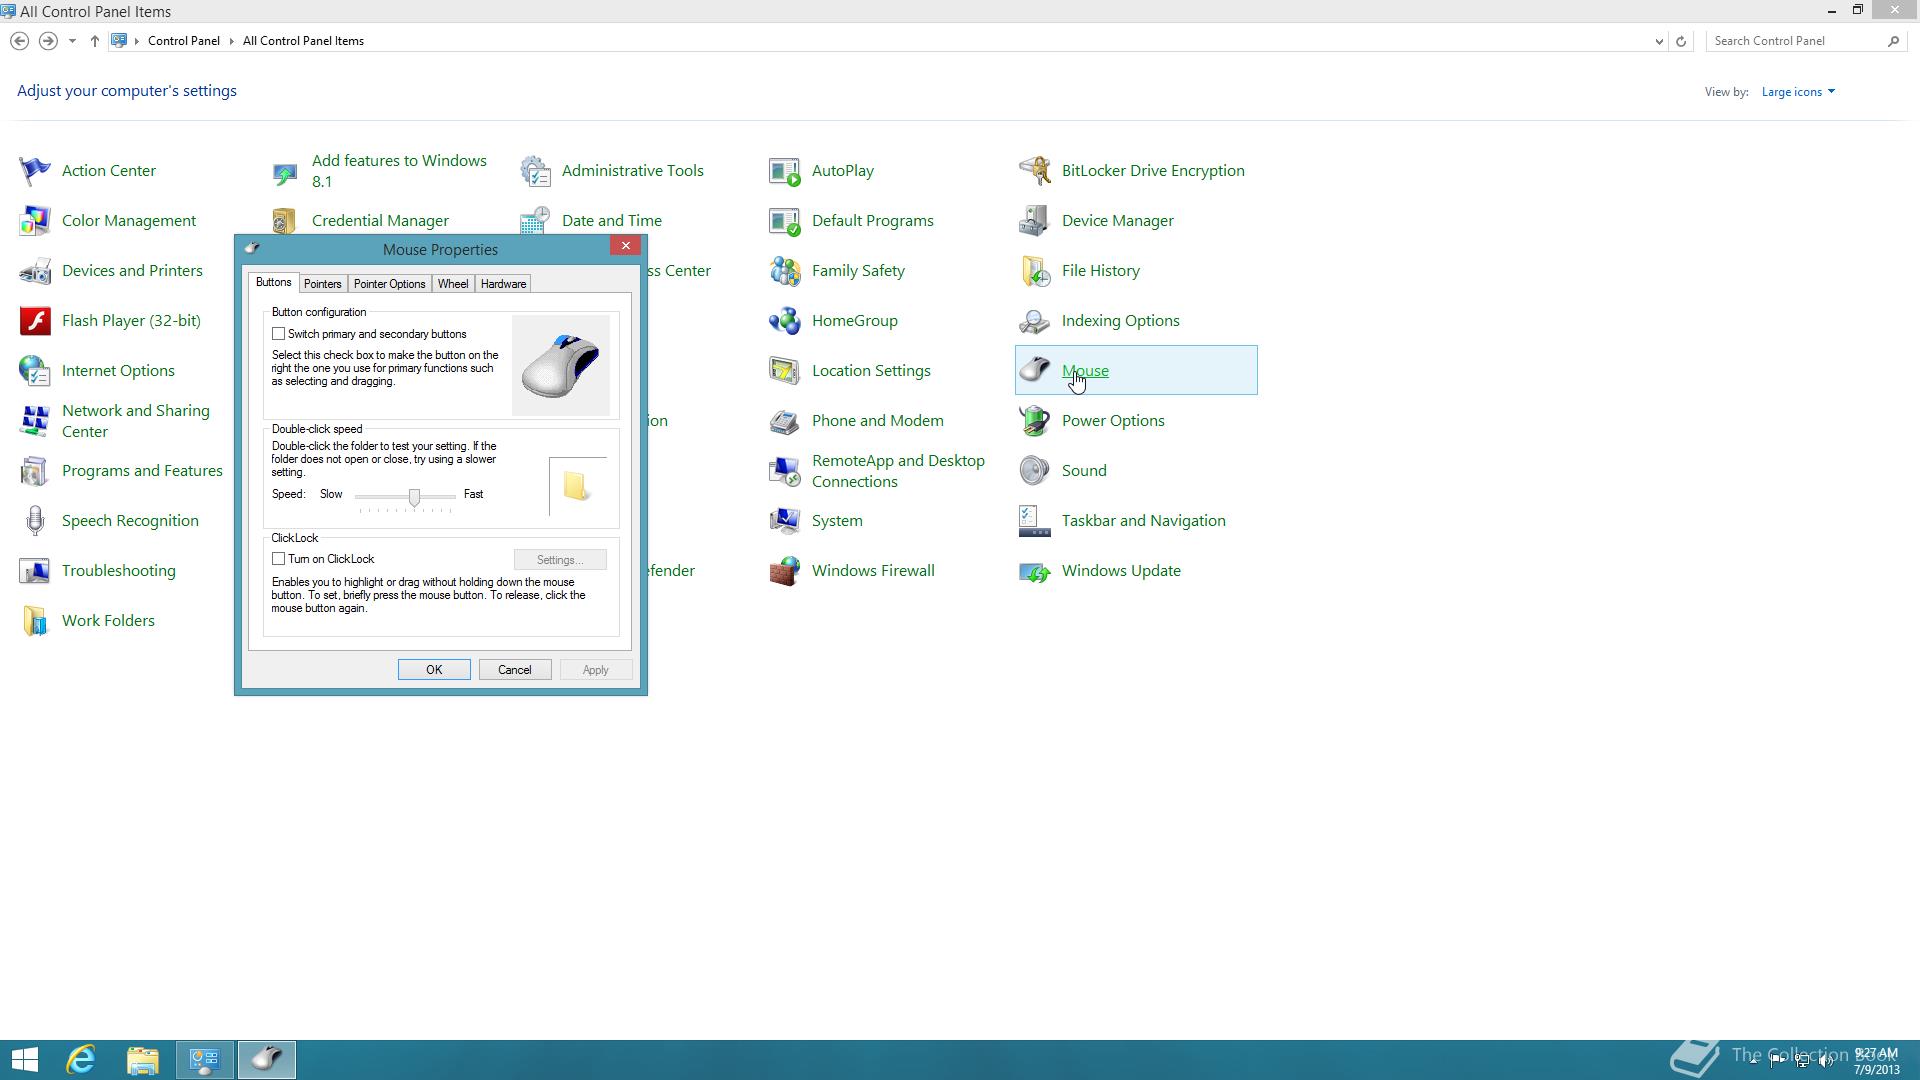Open the Phone and Modem icon

click(785, 421)
